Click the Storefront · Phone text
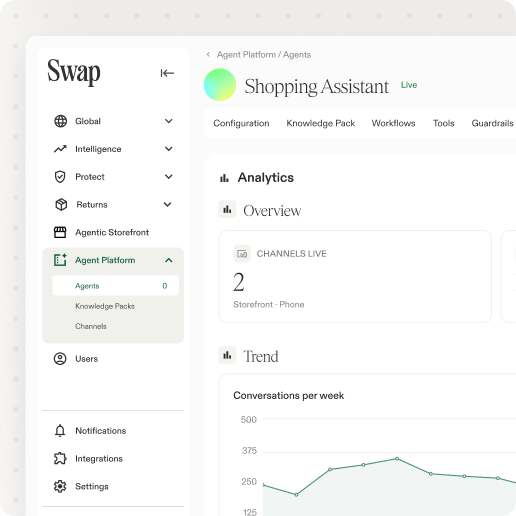The image size is (516, 516). 269,304
